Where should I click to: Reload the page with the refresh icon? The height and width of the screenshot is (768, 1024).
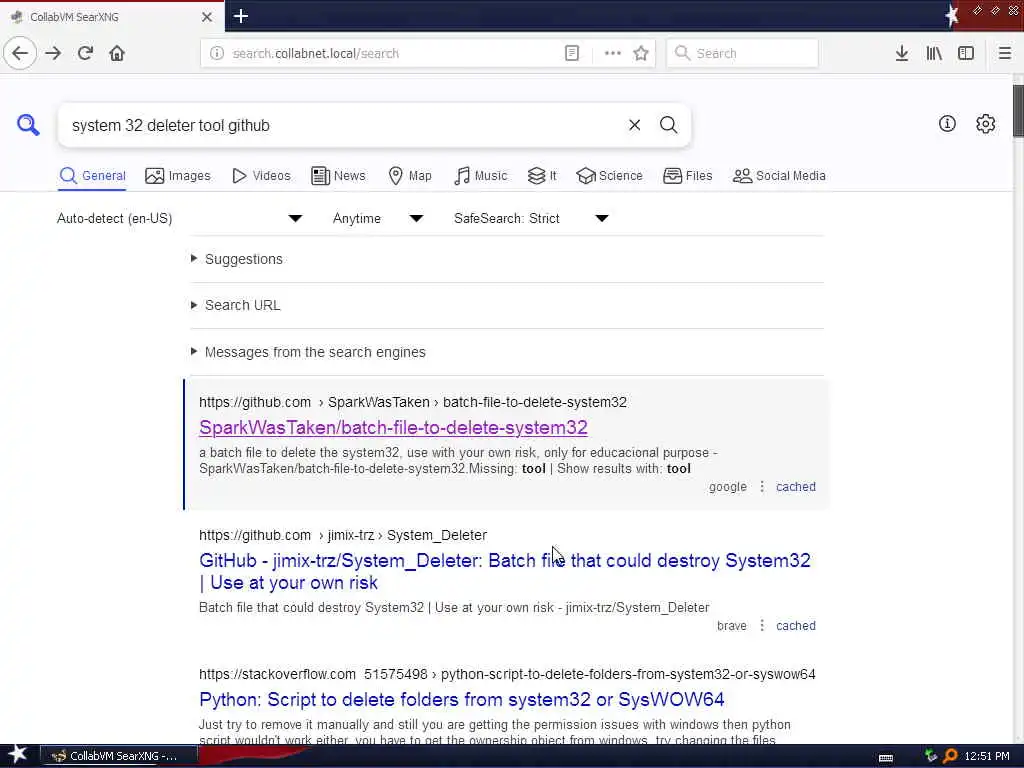pos(86,53)
